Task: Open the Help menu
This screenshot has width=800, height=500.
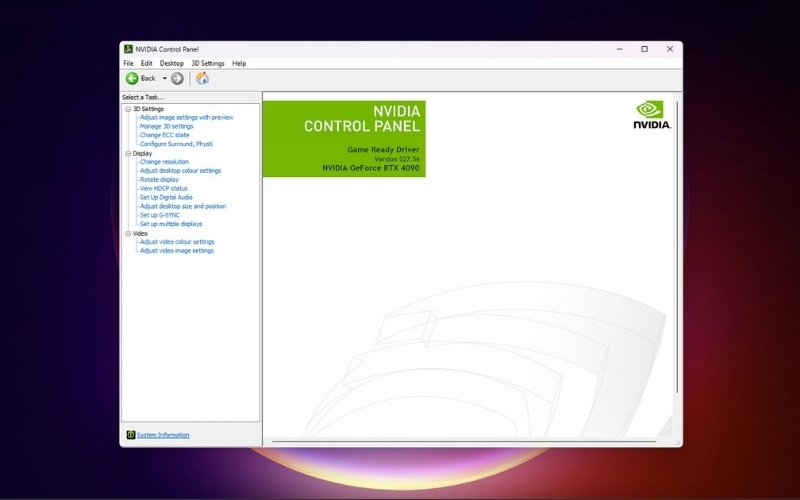Action: [x=239, y=63]
